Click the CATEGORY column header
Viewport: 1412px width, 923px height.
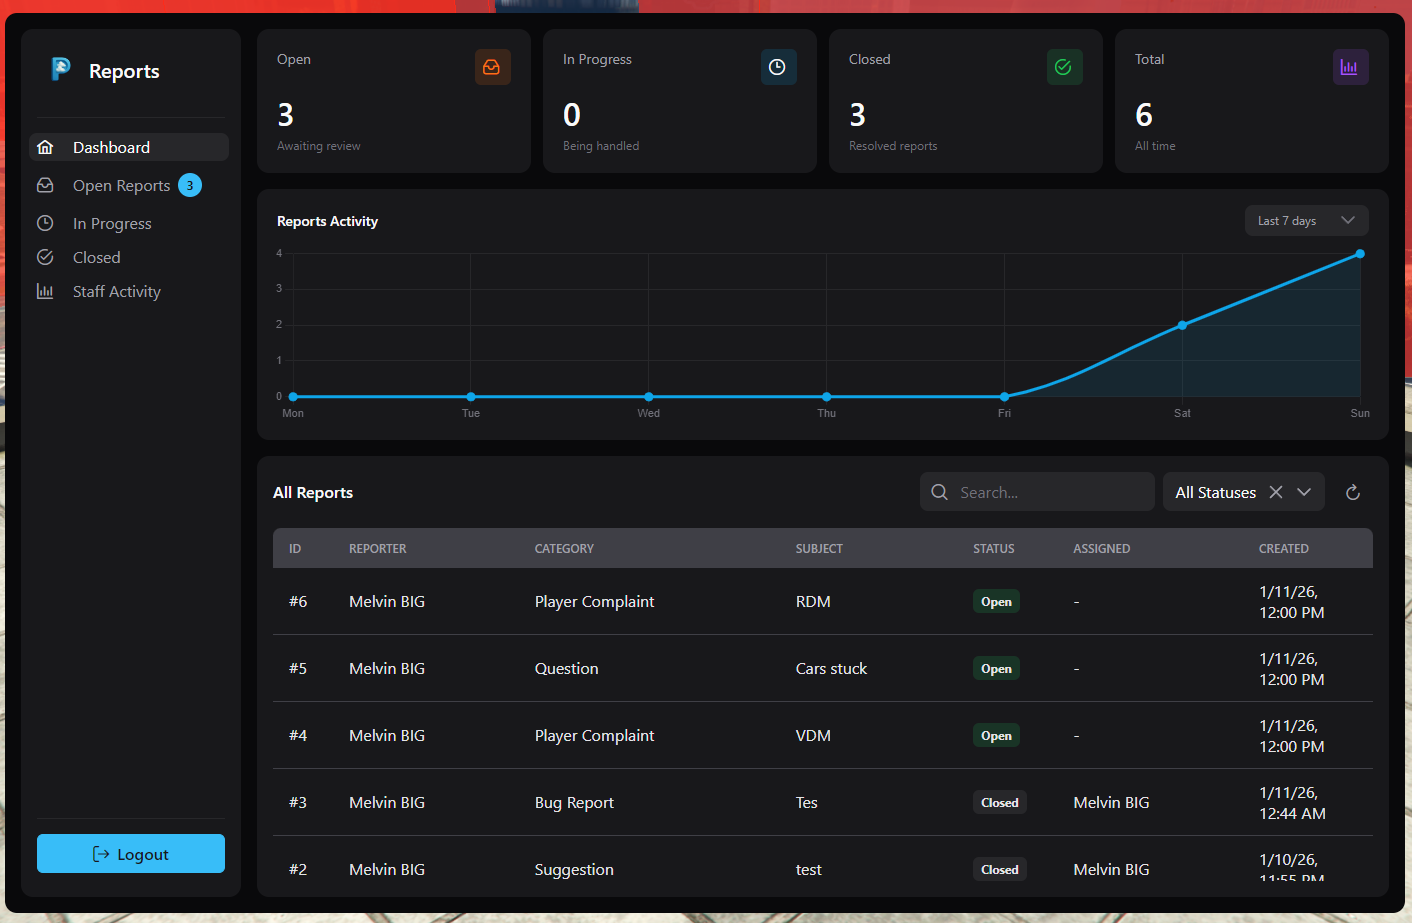pyautogui.click(x=564, y=548)
